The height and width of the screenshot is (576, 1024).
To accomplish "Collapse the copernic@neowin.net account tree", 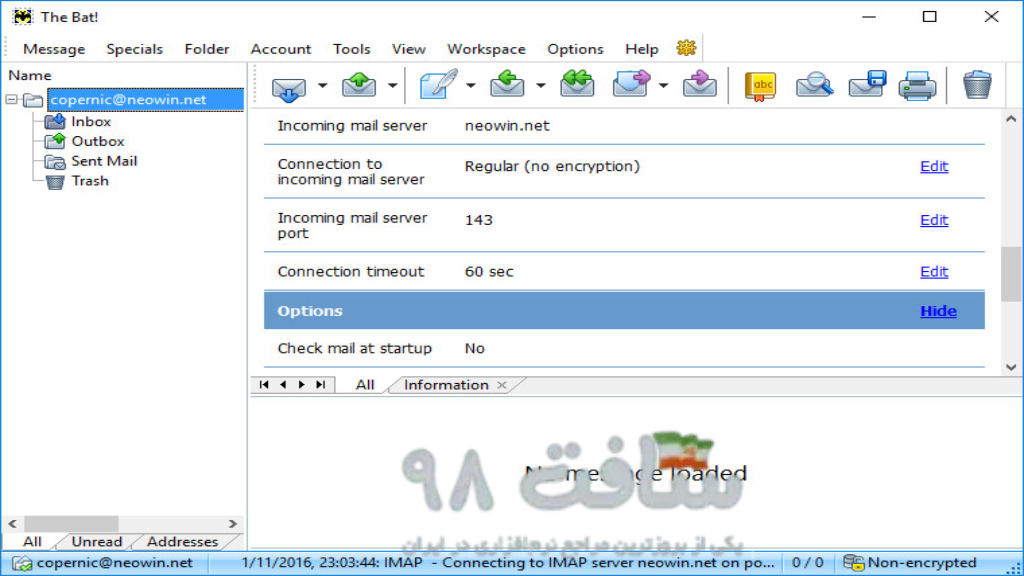I will pyautogui.click(x=12, y=100).
